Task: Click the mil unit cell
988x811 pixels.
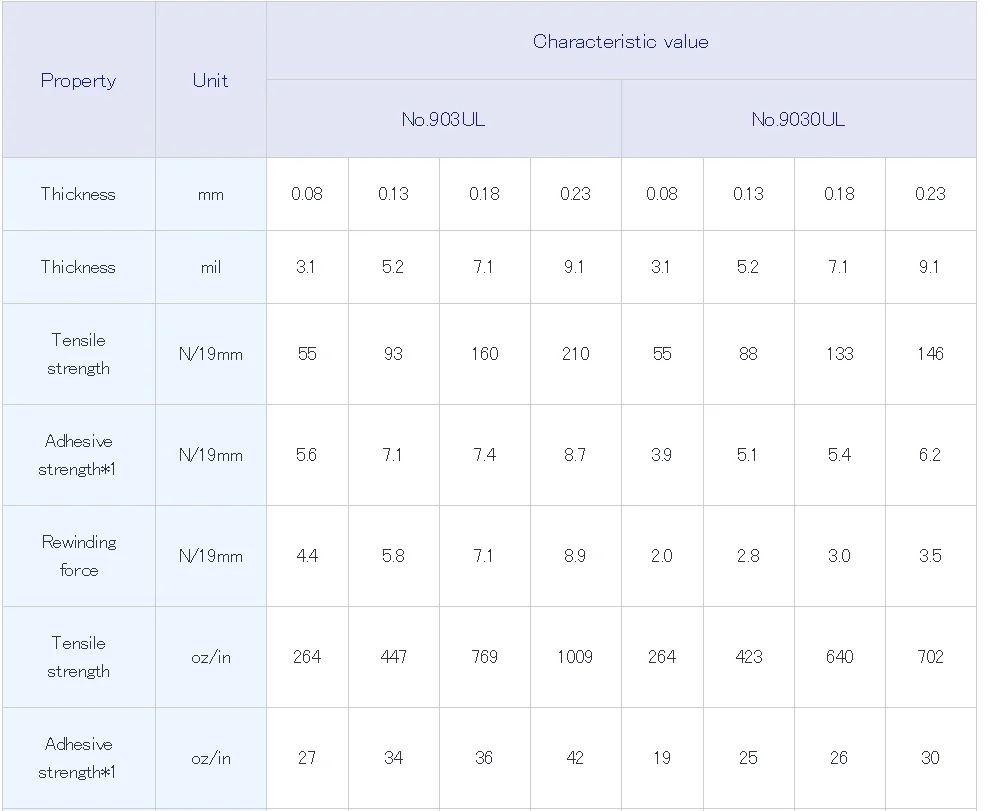Action: coord(210,267)
